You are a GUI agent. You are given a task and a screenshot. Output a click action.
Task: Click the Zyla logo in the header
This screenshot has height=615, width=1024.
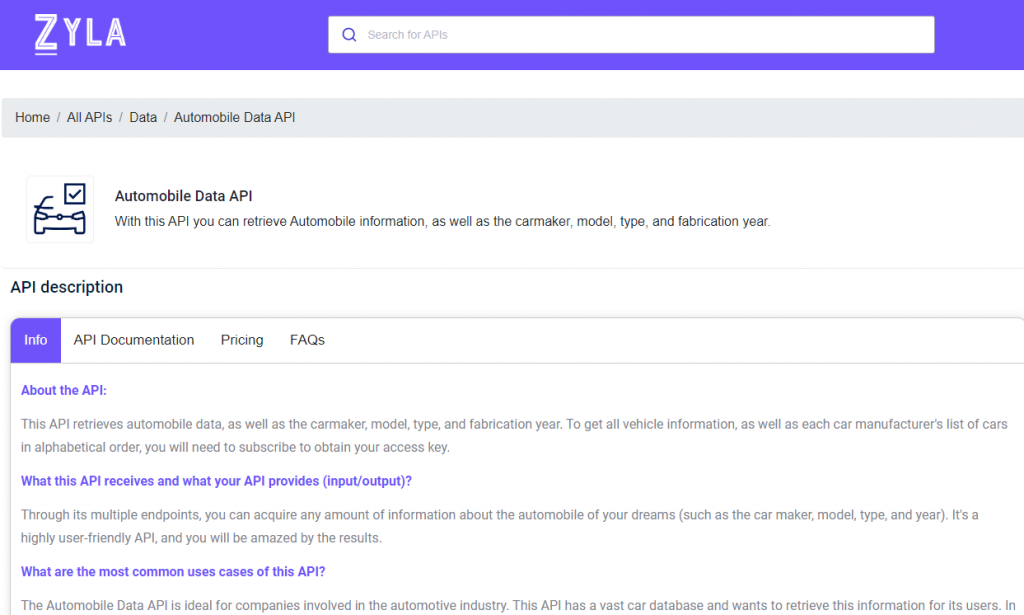coord(80,34)
